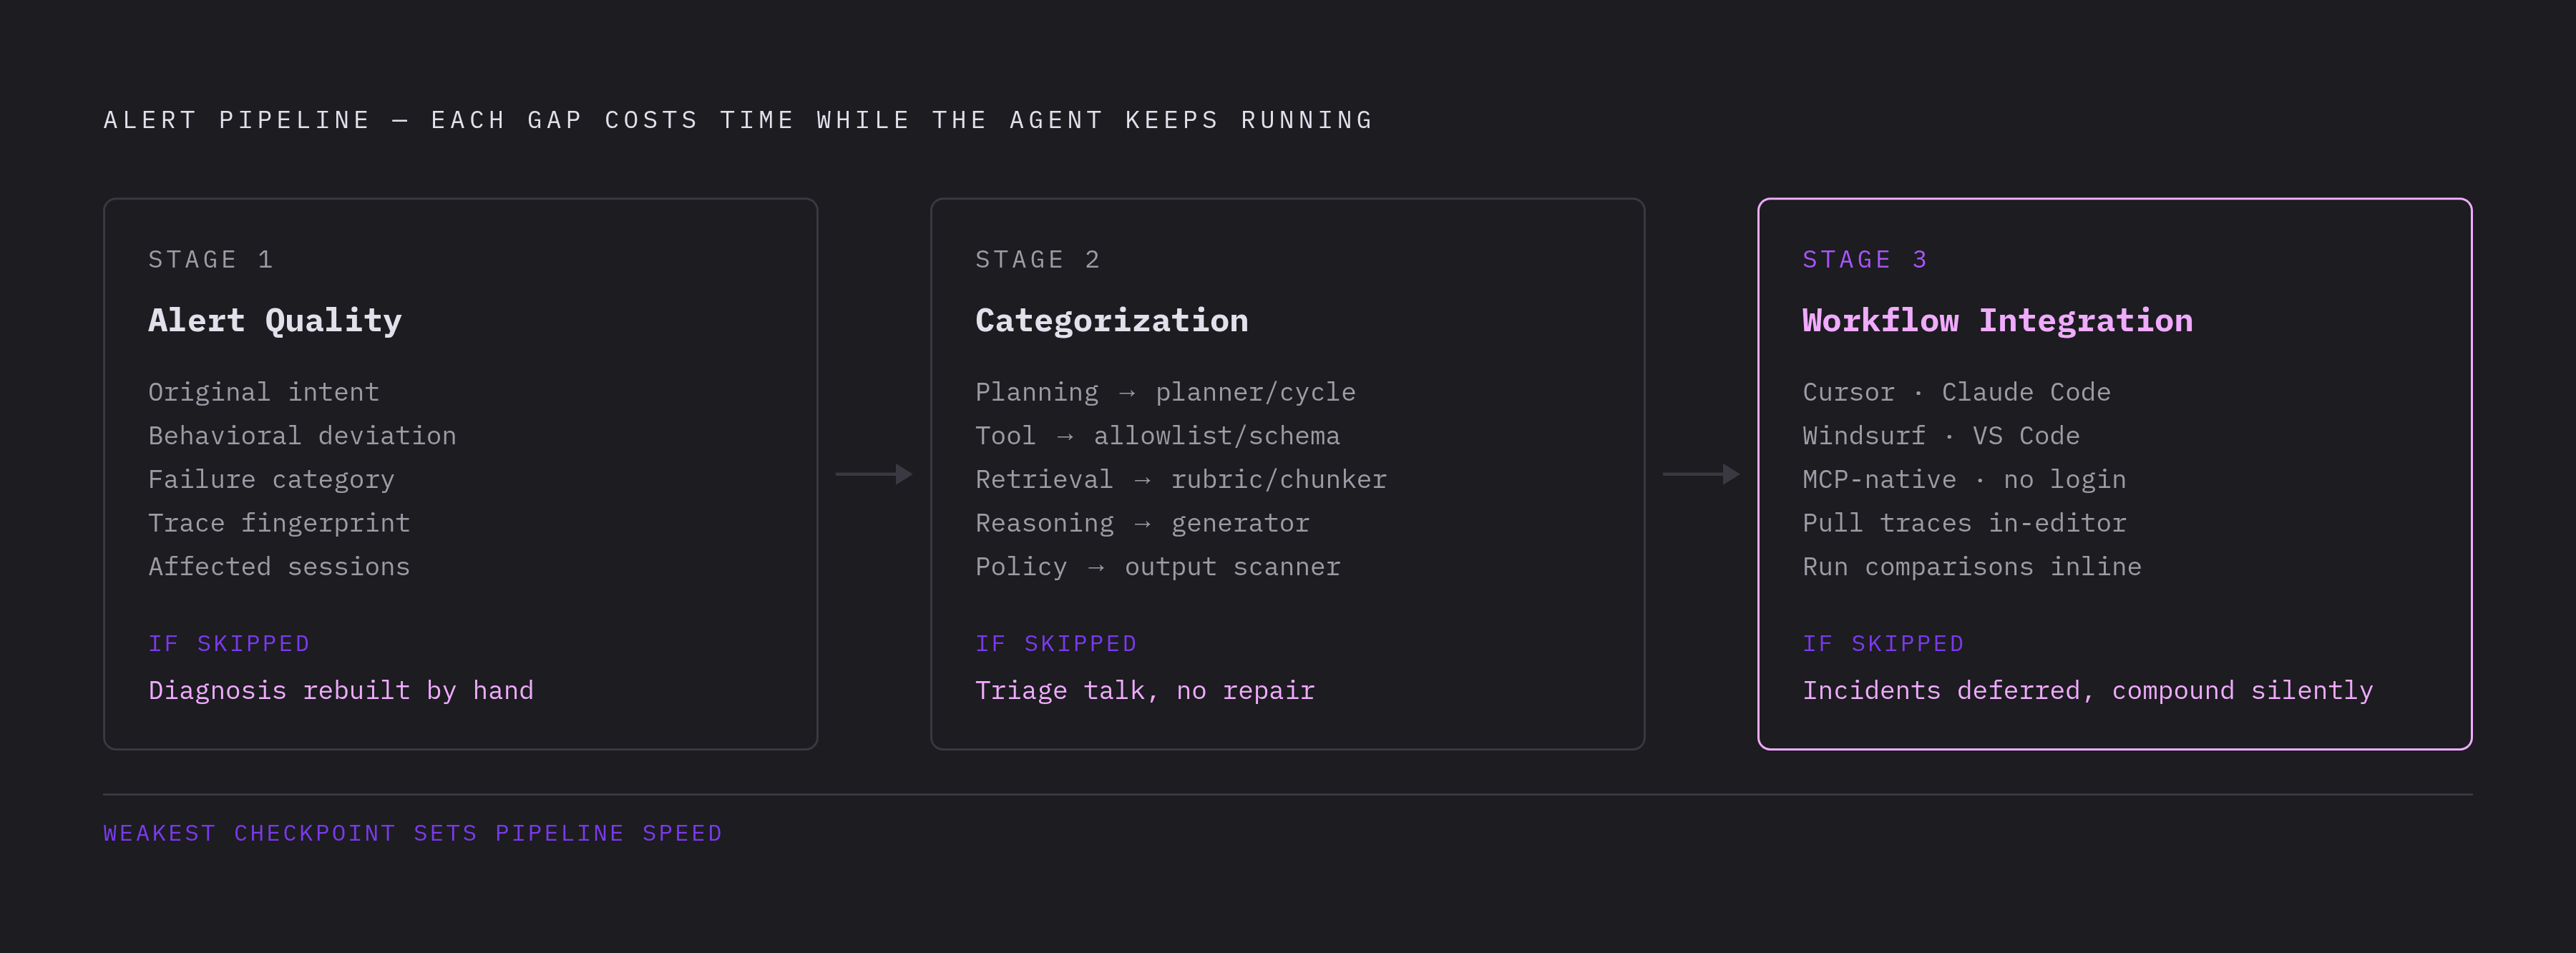This screenshot has width=2576, height=953.
Task: Select Reasoning → generator line
Action: coord(1142,523)
